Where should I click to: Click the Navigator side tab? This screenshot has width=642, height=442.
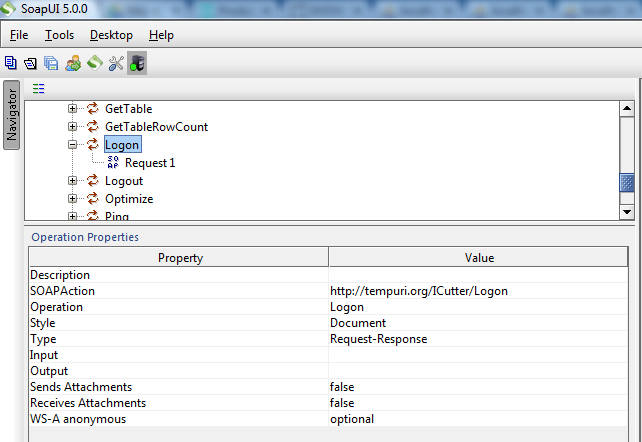click(12, 114)
